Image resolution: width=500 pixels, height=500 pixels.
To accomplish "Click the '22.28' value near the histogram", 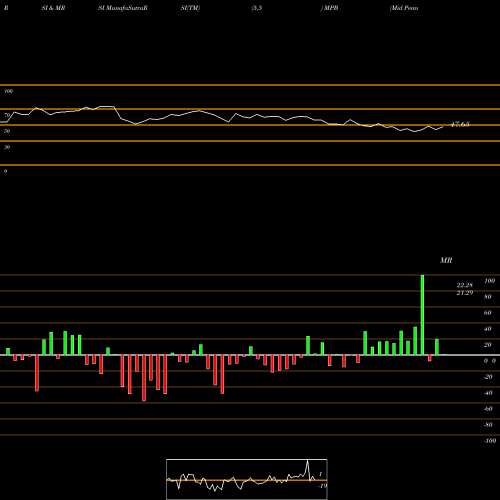I will (465, 285).
